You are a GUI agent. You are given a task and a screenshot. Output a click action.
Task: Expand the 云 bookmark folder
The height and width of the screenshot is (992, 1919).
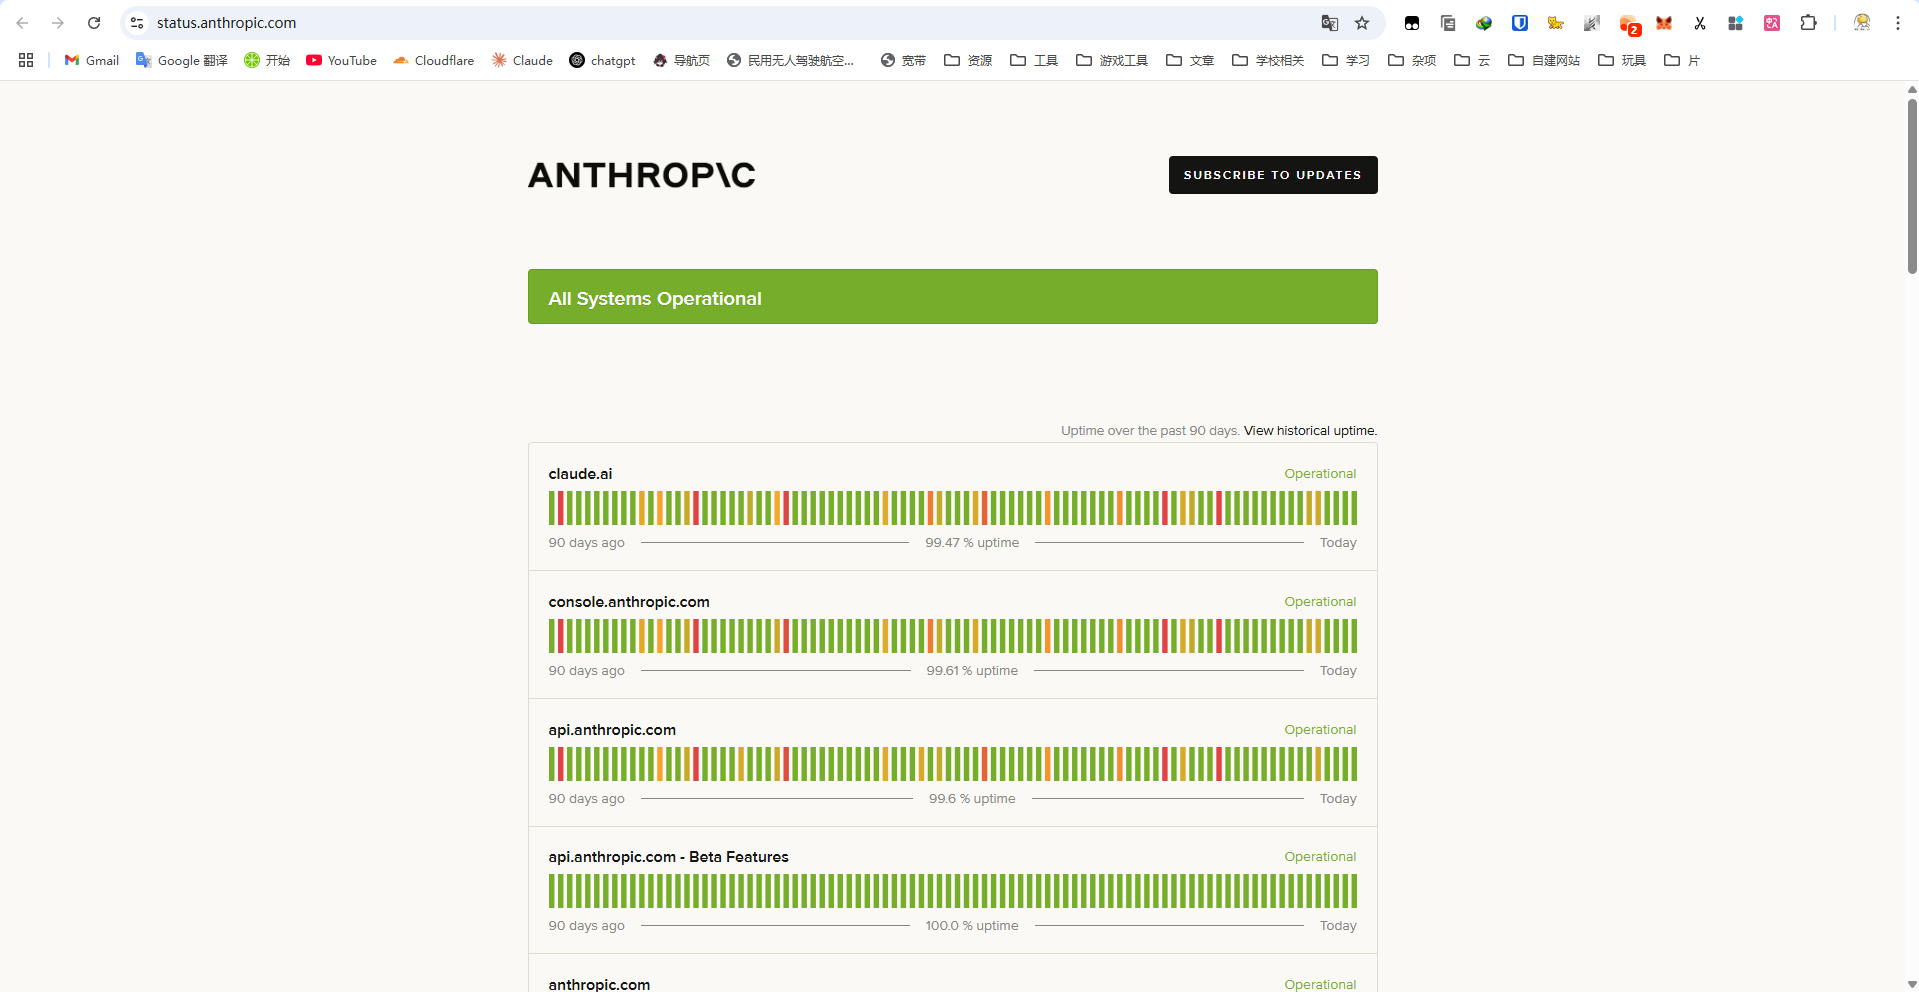pos(1472,60)
